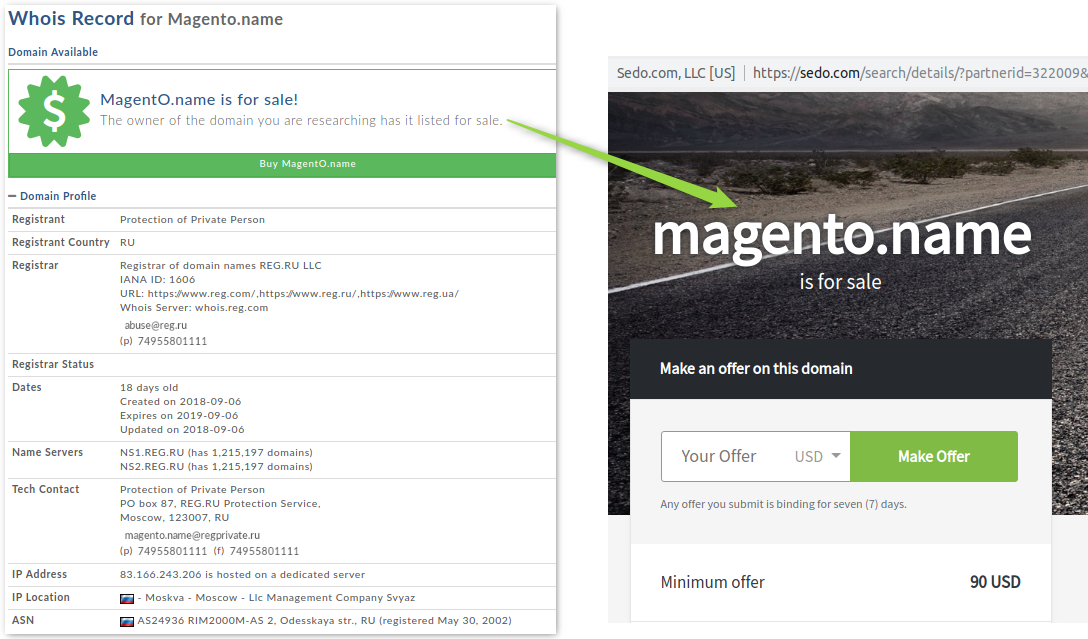Click the Russian flag in ASN row
This screenshot has width=1088, height=639.
(x=127, y=621)
